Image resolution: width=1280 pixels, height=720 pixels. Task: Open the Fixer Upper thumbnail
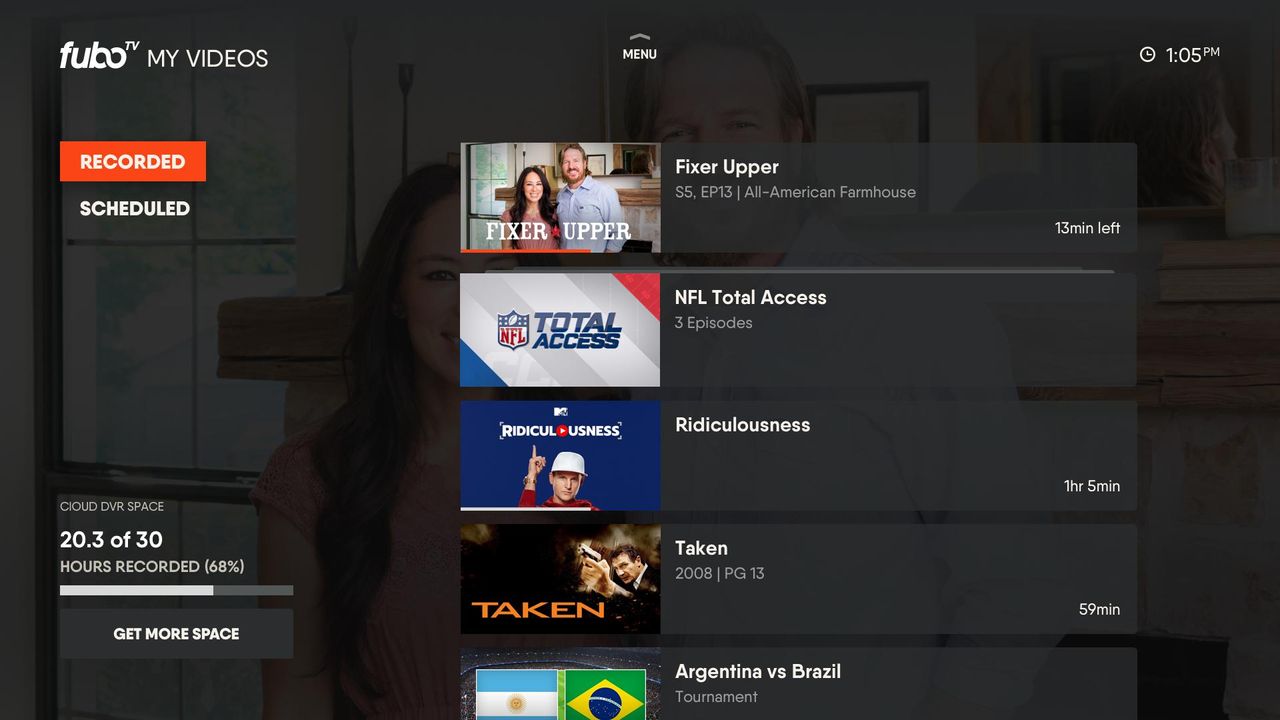pyautogui.click(x=560, y=197)
